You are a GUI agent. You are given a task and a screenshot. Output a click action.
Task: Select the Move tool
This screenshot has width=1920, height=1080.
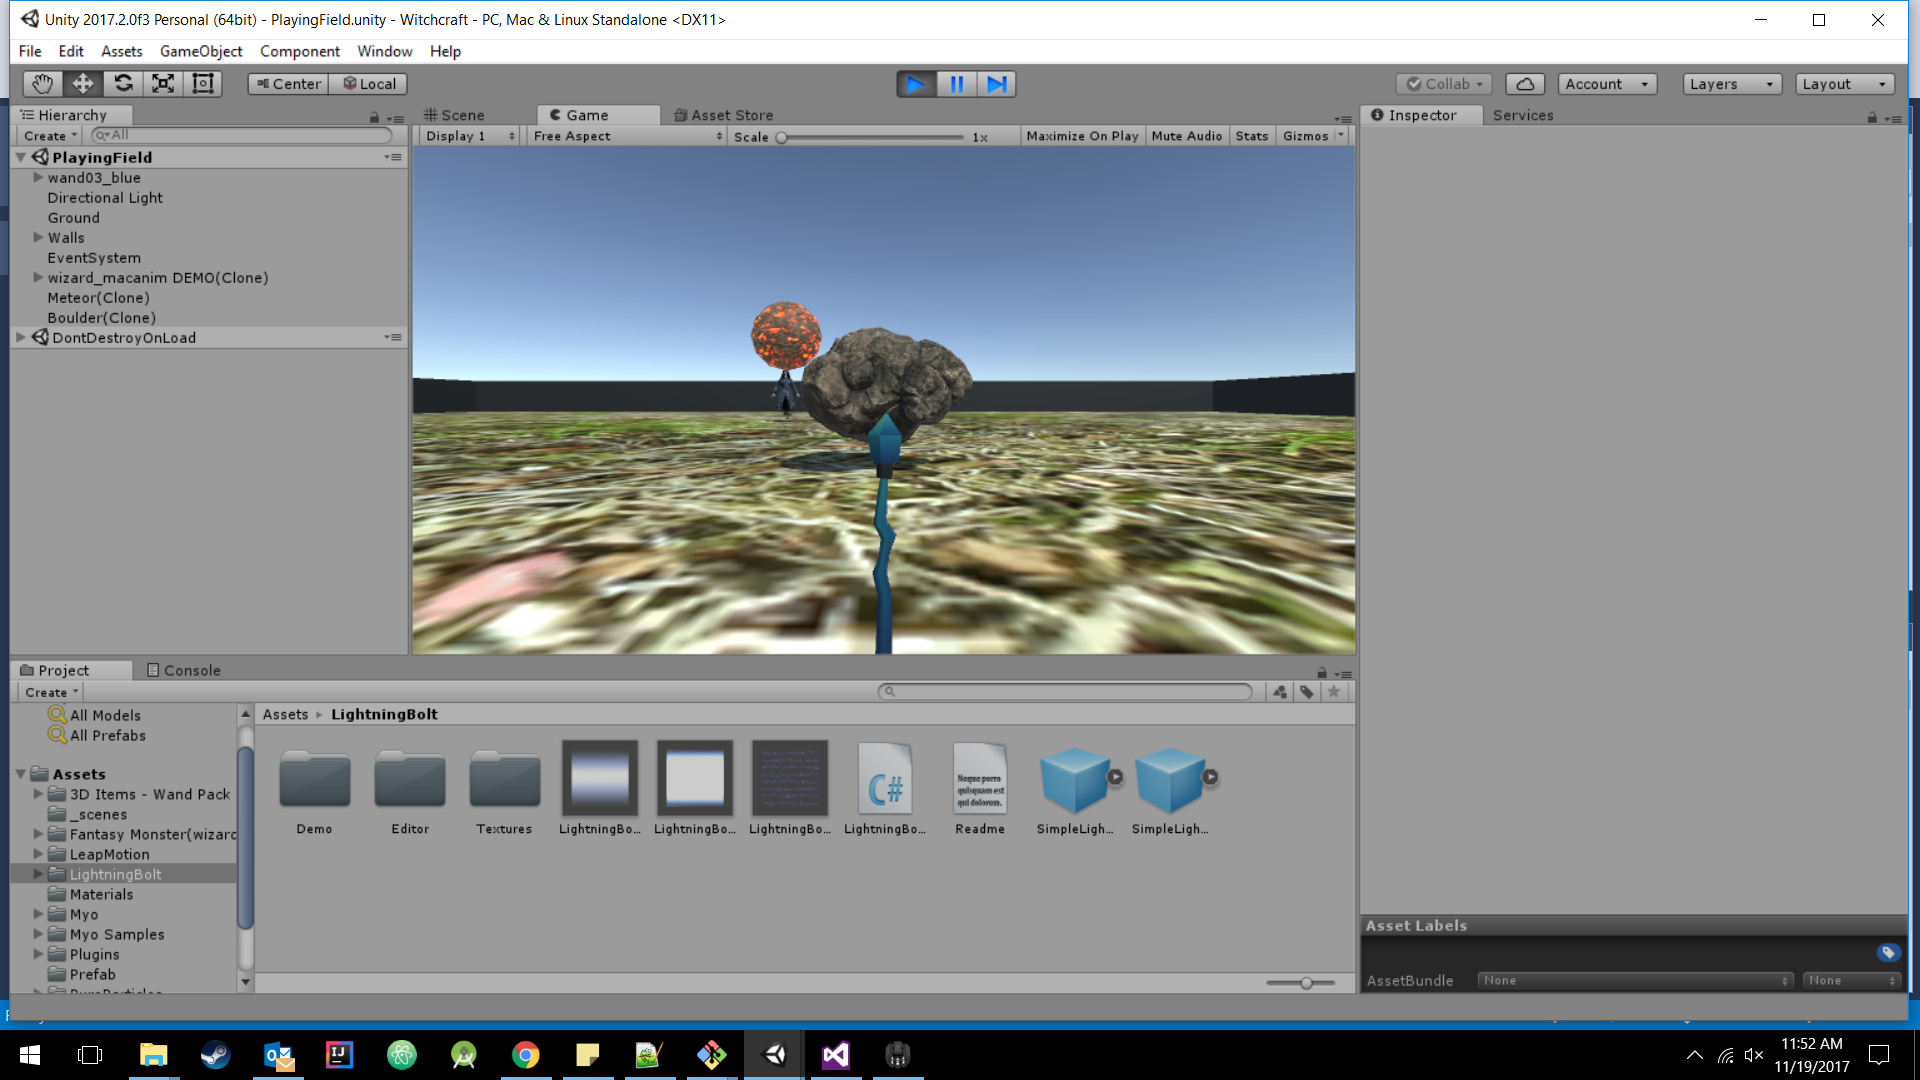pos(83,84)
